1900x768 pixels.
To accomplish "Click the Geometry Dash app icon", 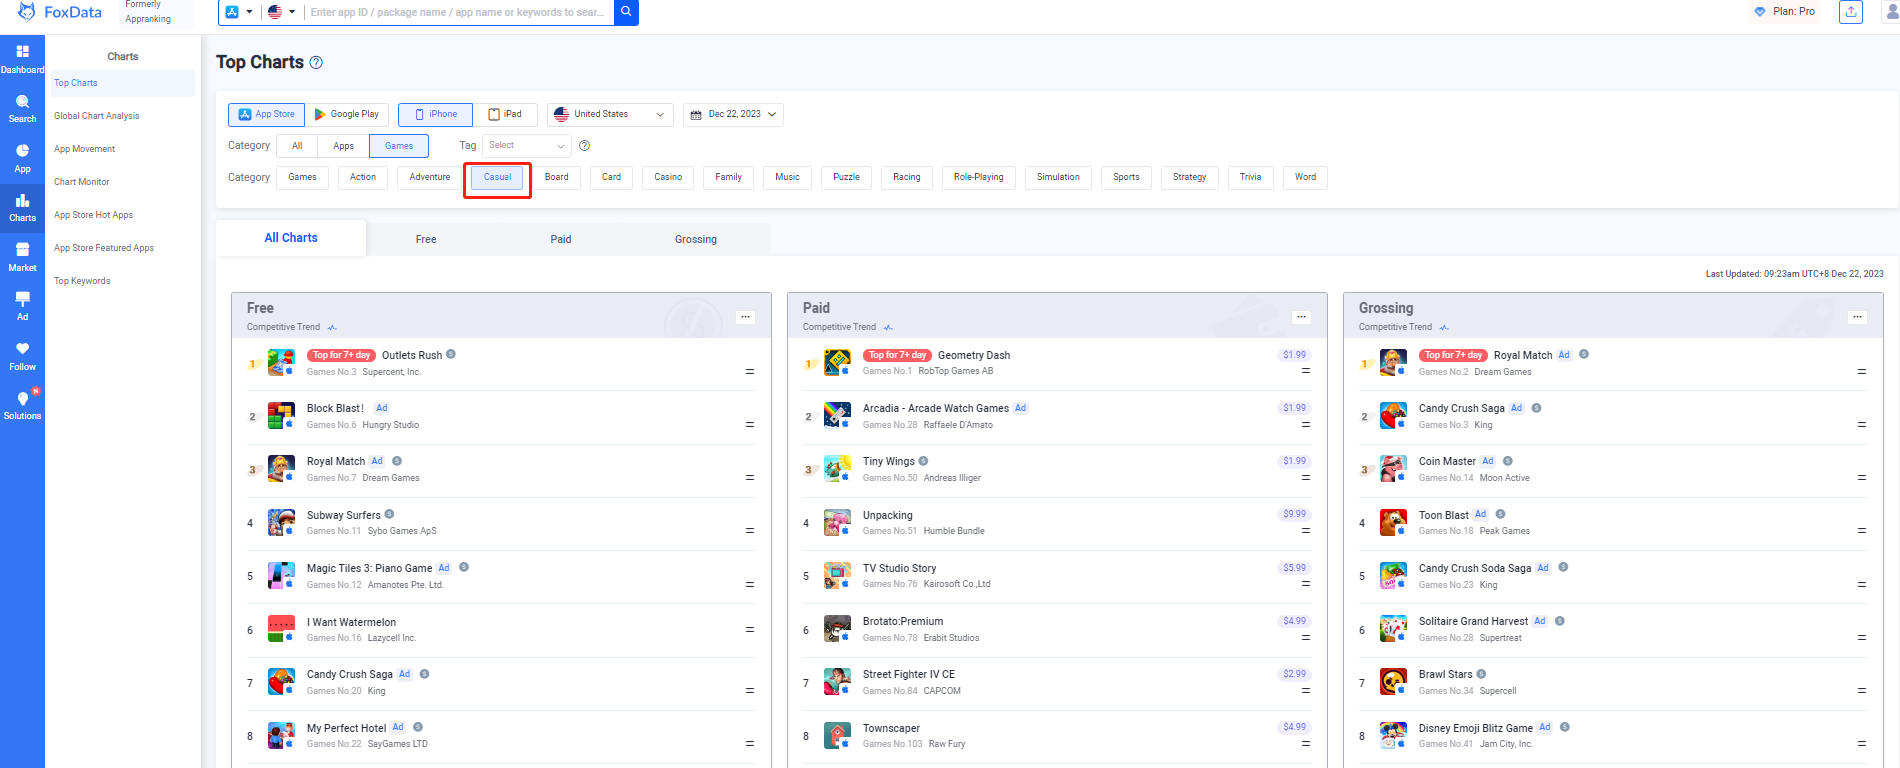I will [837, 362].
